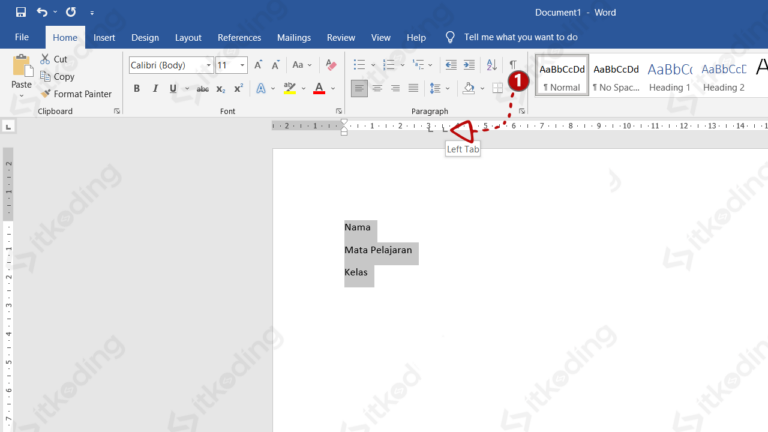This screenshot has height=432, width=768.
Task: Cut the selected text
Action: click(x=54, y=59)
